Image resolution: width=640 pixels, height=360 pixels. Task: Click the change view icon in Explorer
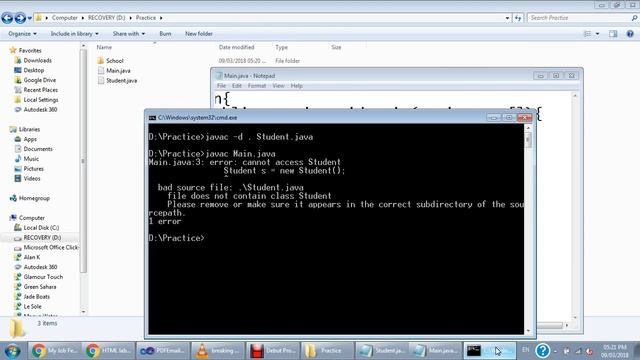[x=587, y=34]
